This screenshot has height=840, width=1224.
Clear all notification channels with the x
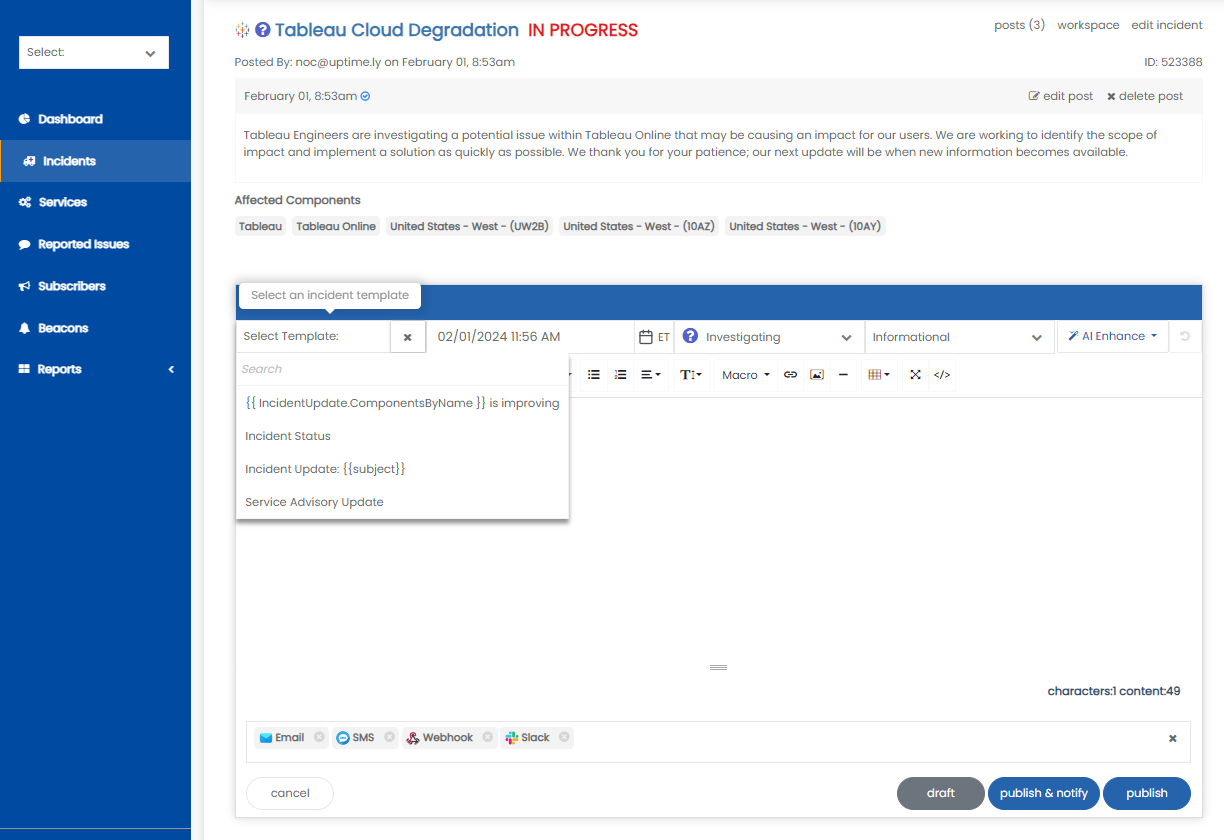(x=1173, y=738)
